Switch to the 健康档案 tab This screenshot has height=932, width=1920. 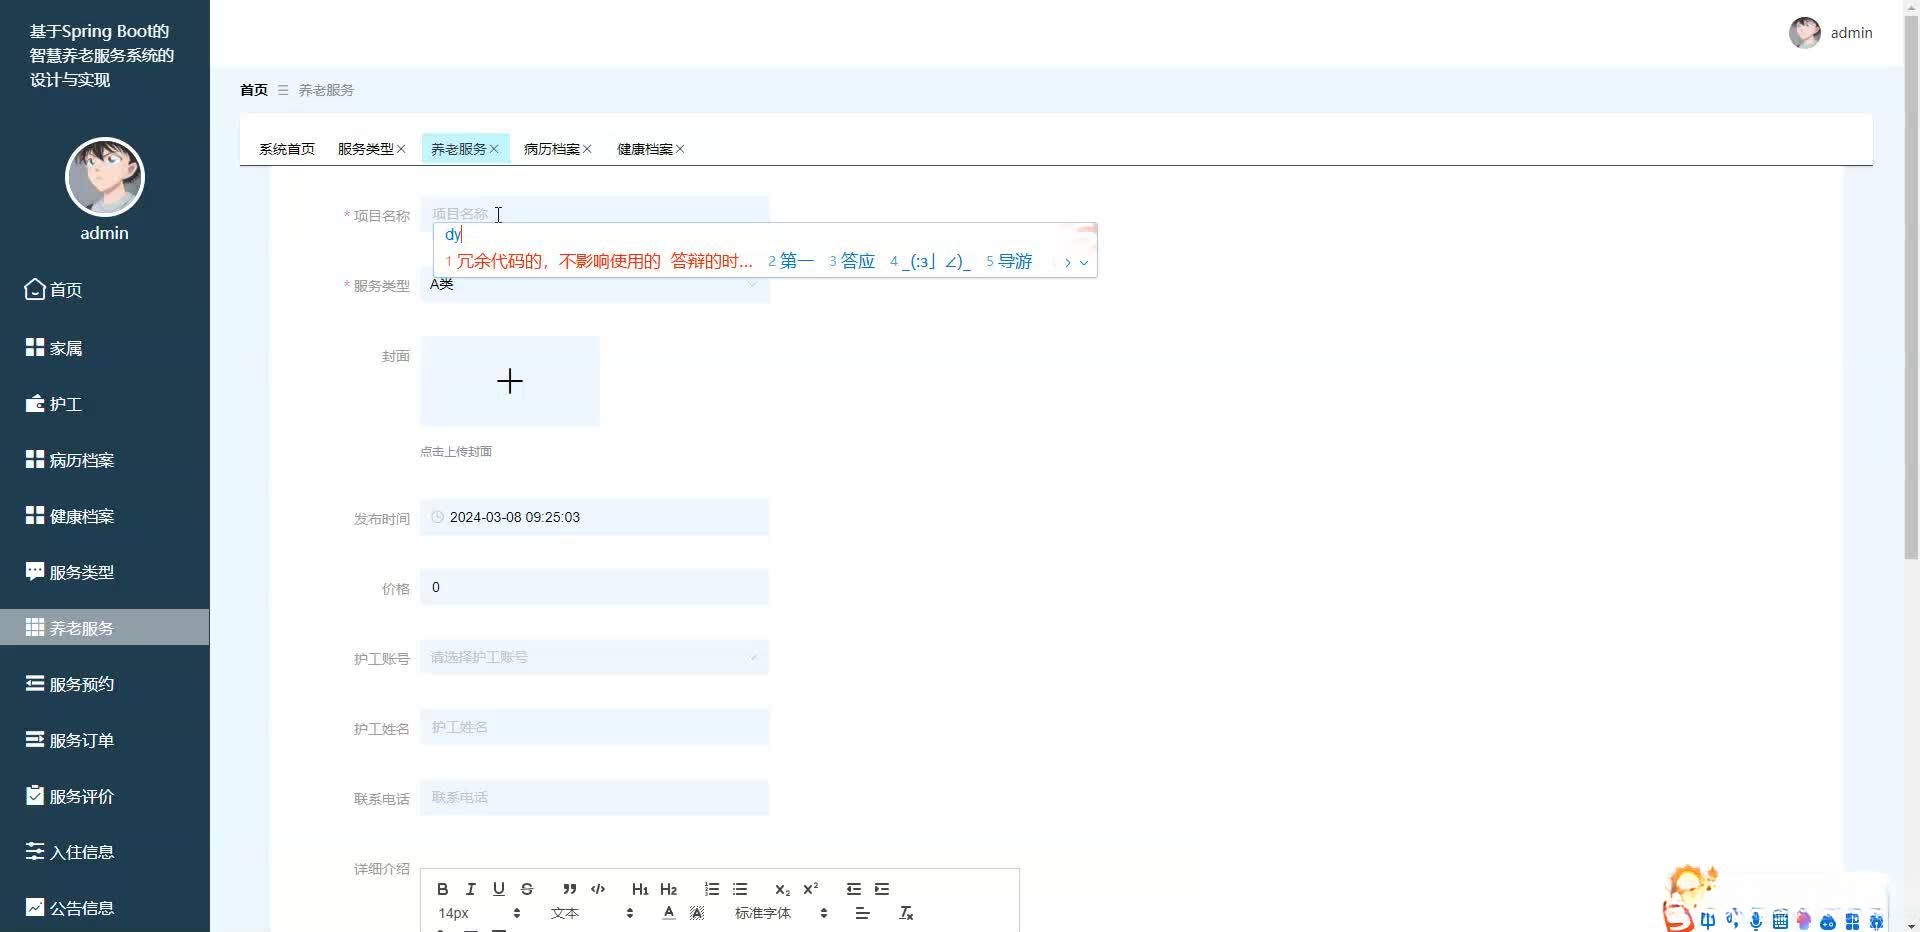point(645,149)
